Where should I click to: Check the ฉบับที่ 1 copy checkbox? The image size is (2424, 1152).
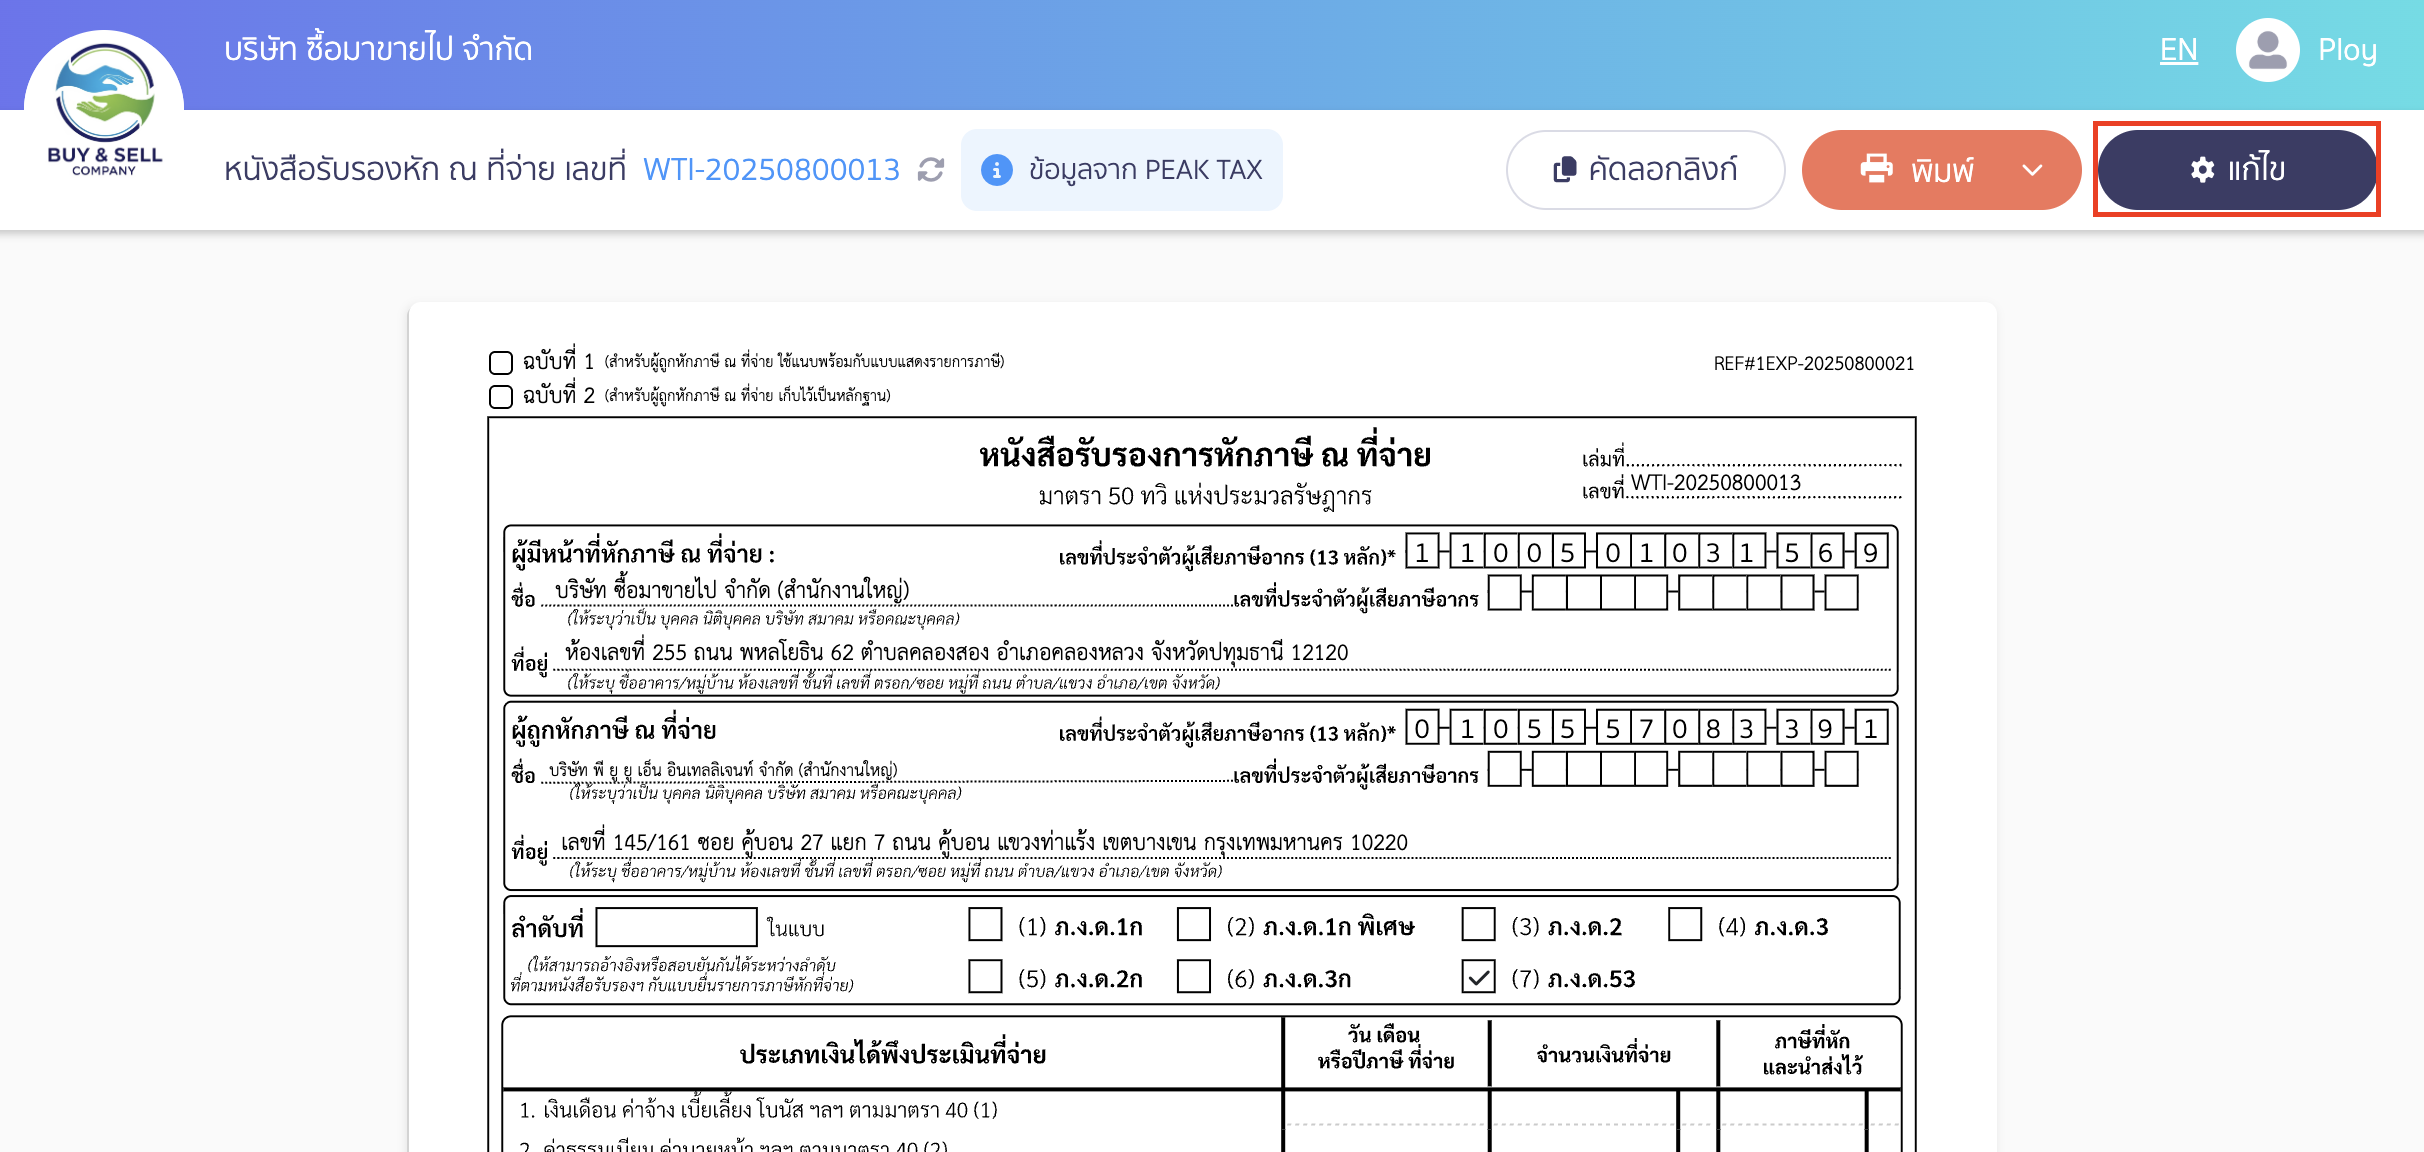[500, 362]
